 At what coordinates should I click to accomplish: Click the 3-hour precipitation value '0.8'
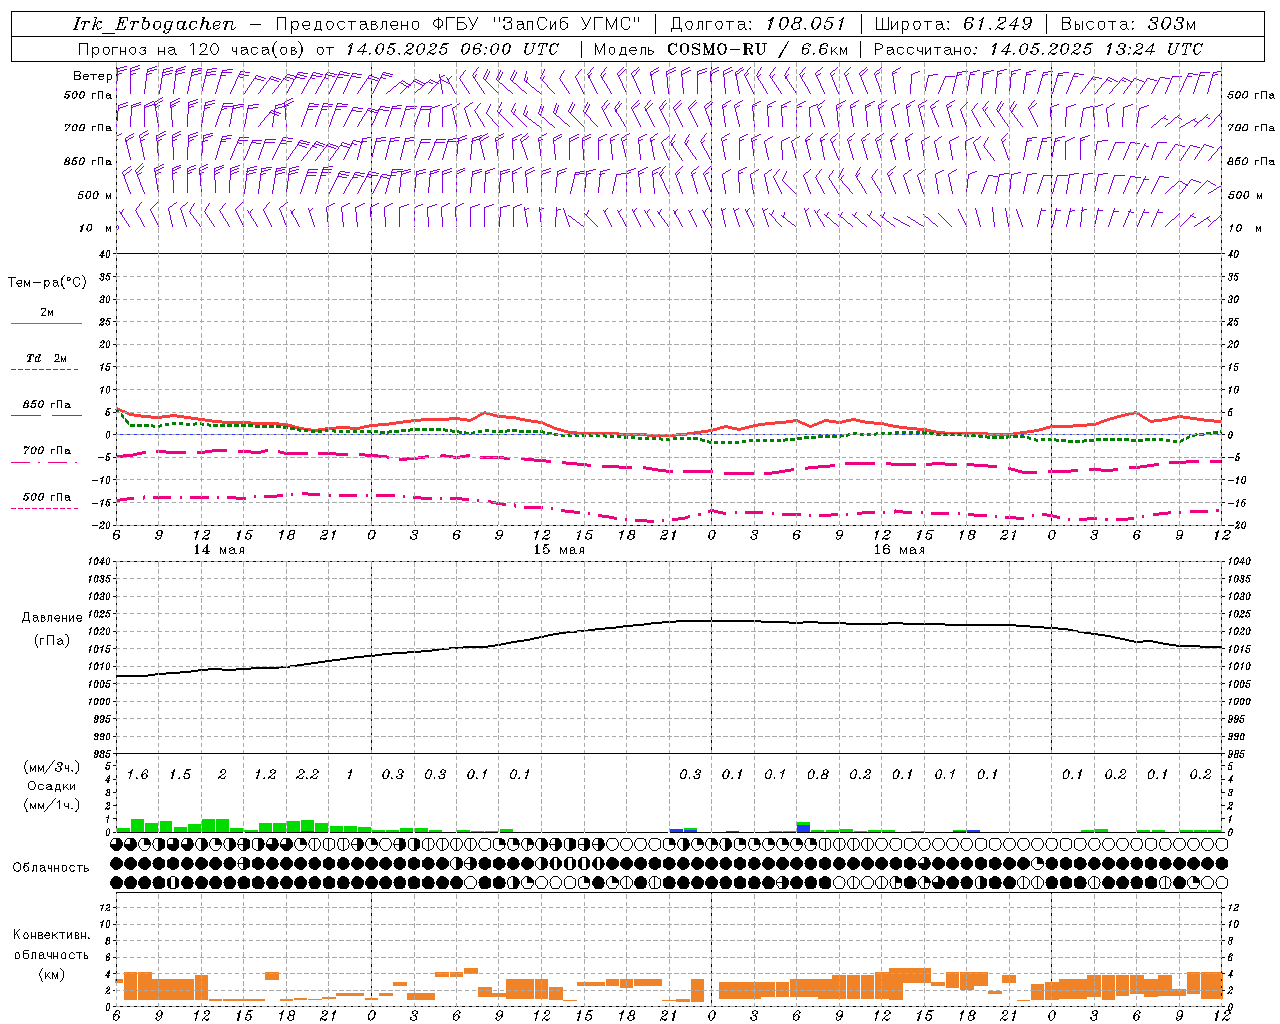[x=817, y=775]
